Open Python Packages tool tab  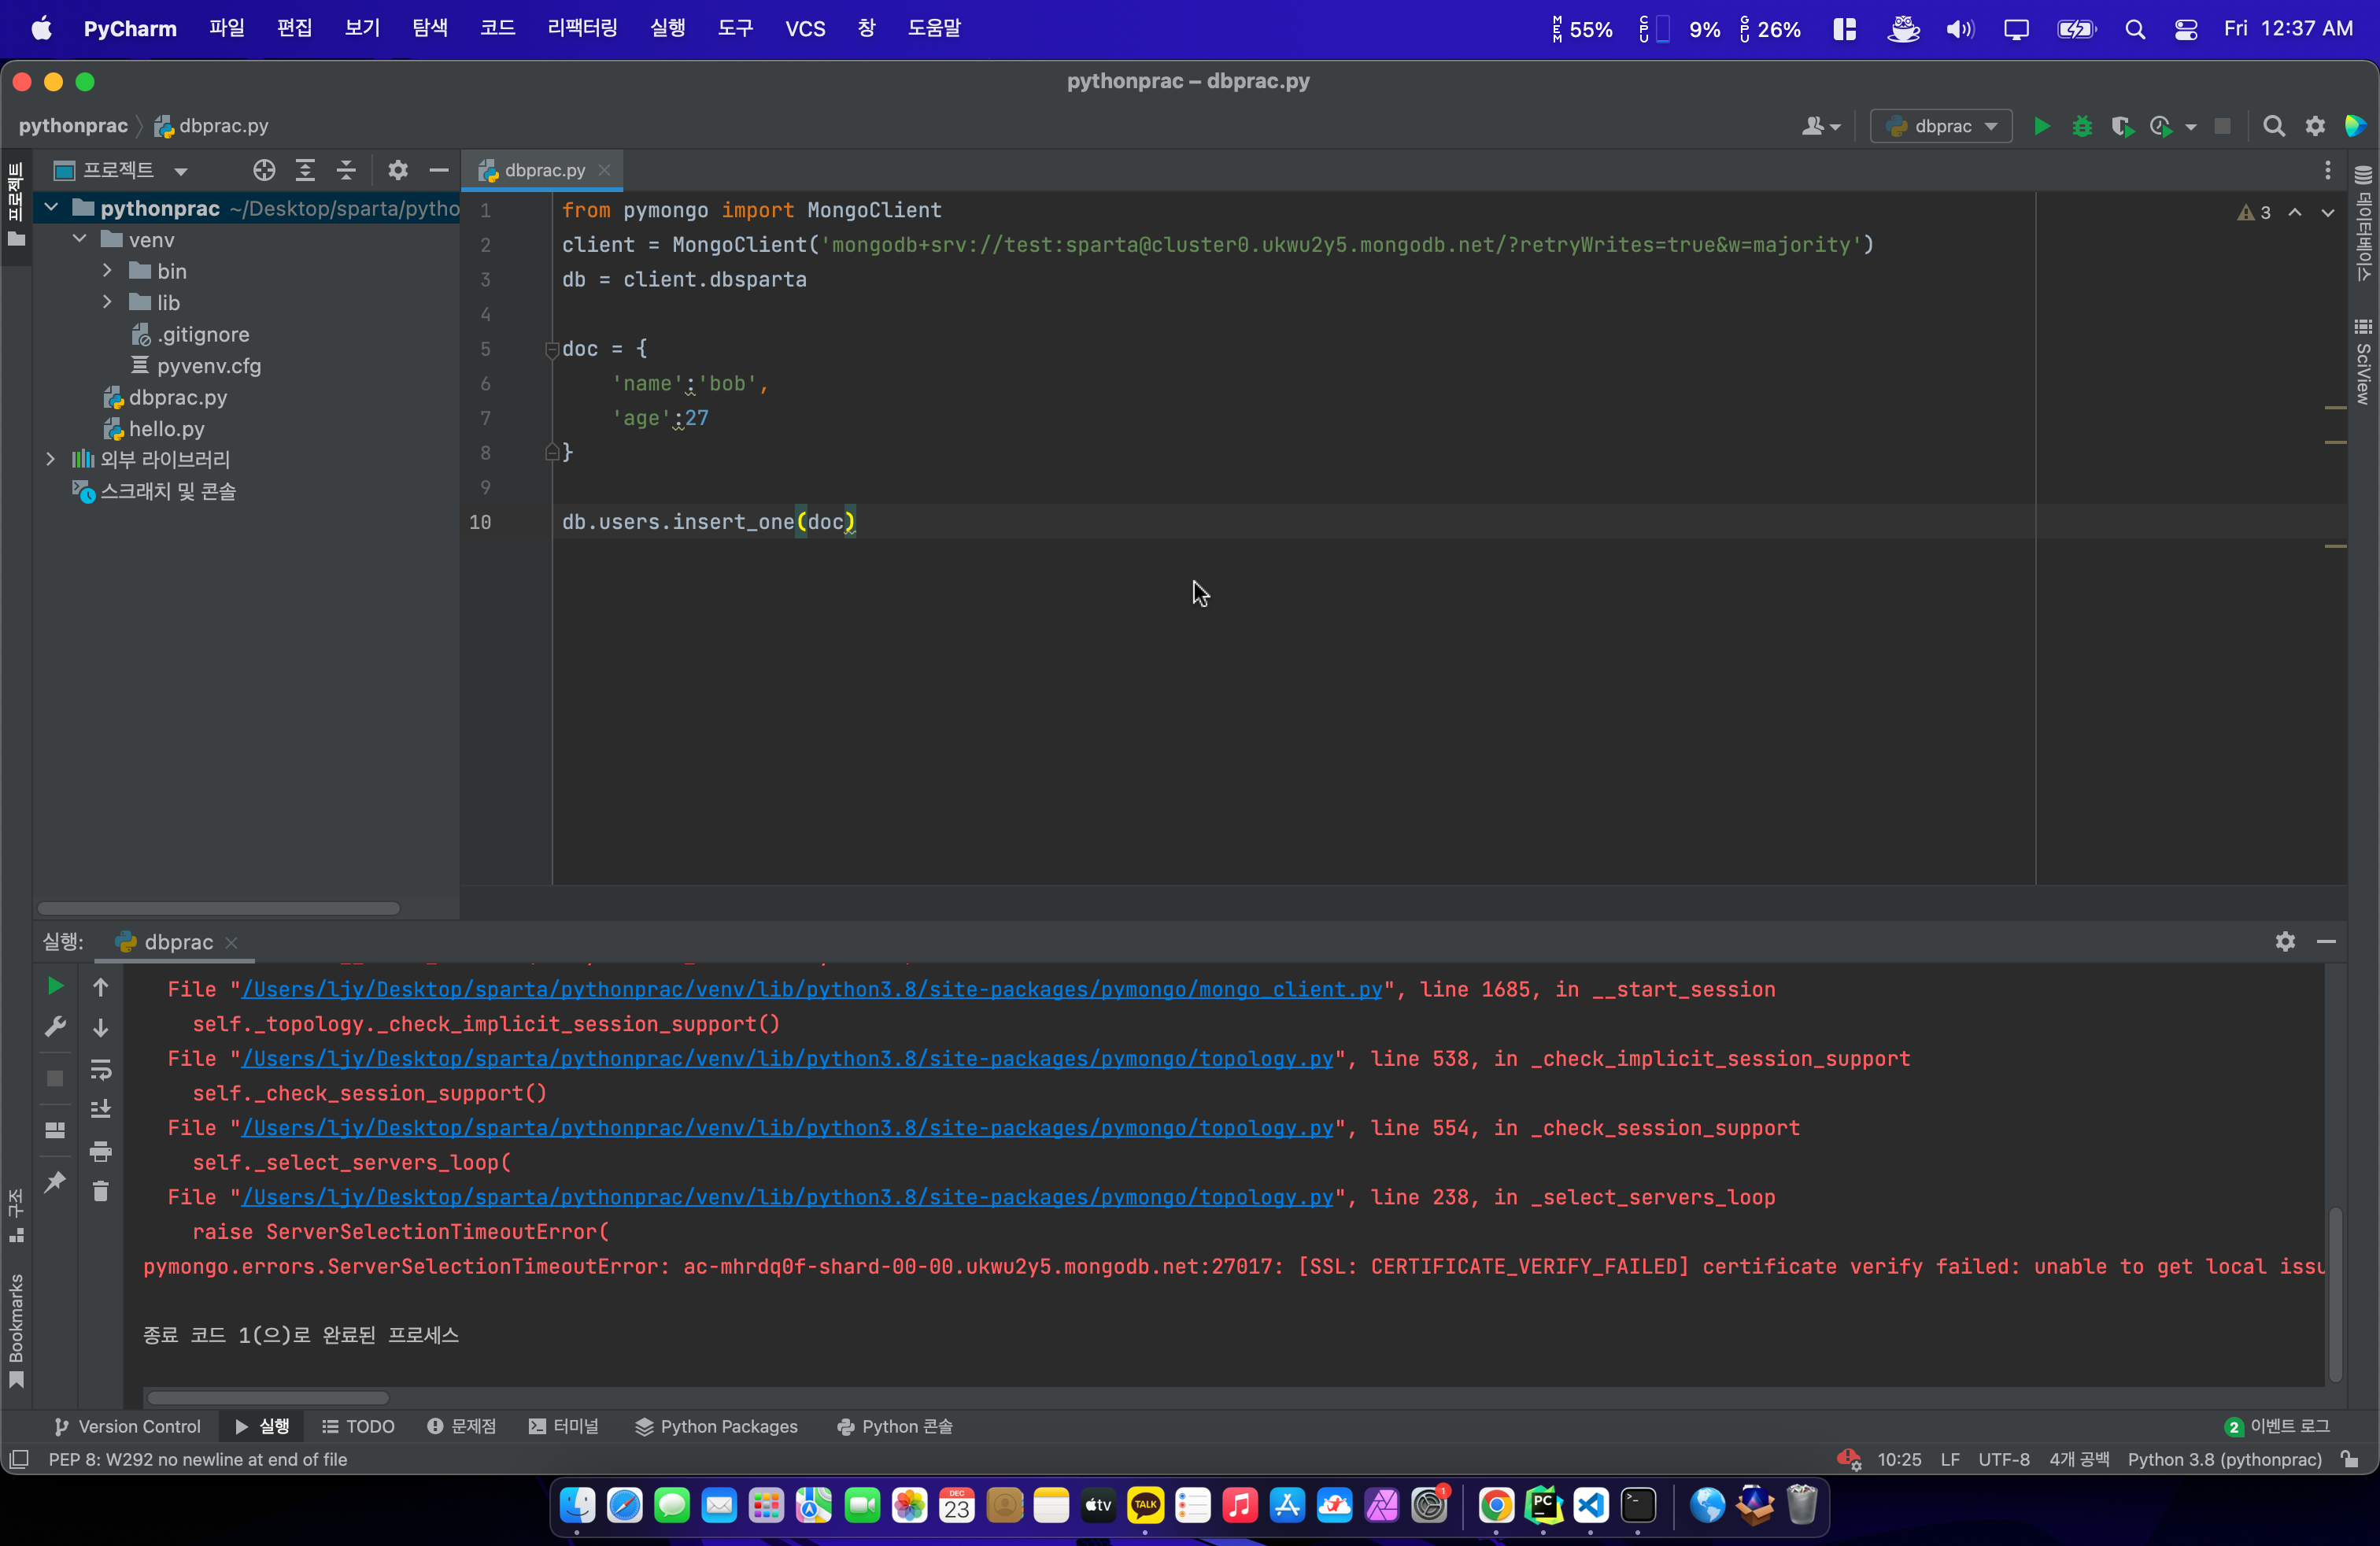(716, 1426)
